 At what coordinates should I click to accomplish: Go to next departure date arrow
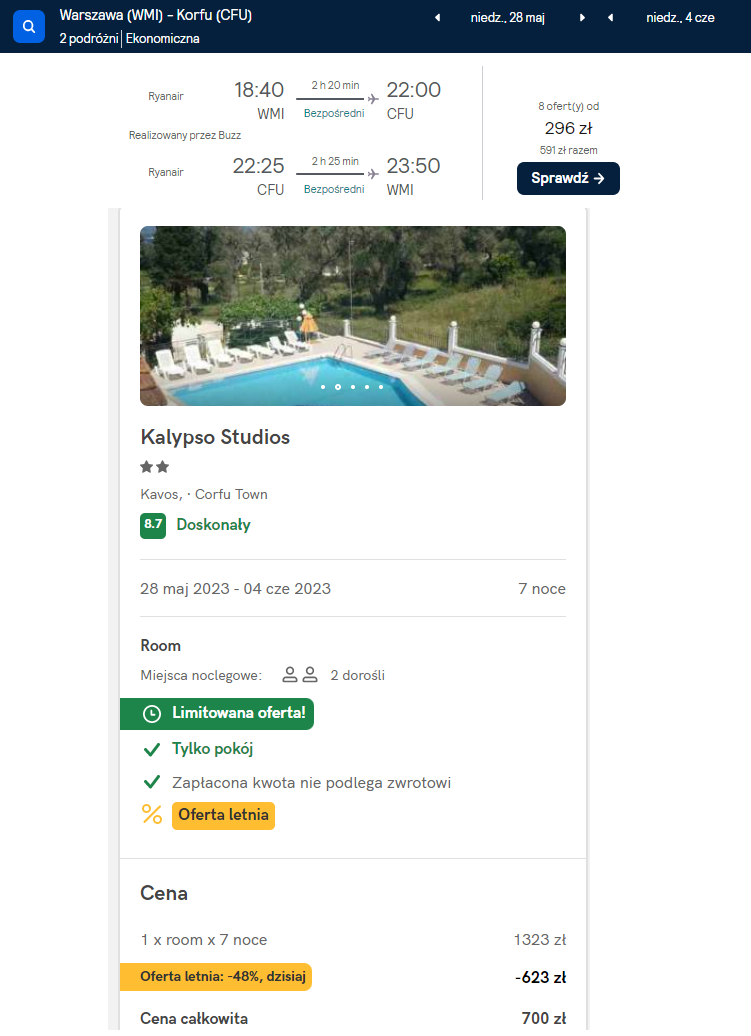pyautogui.click(x=583, y=18)
